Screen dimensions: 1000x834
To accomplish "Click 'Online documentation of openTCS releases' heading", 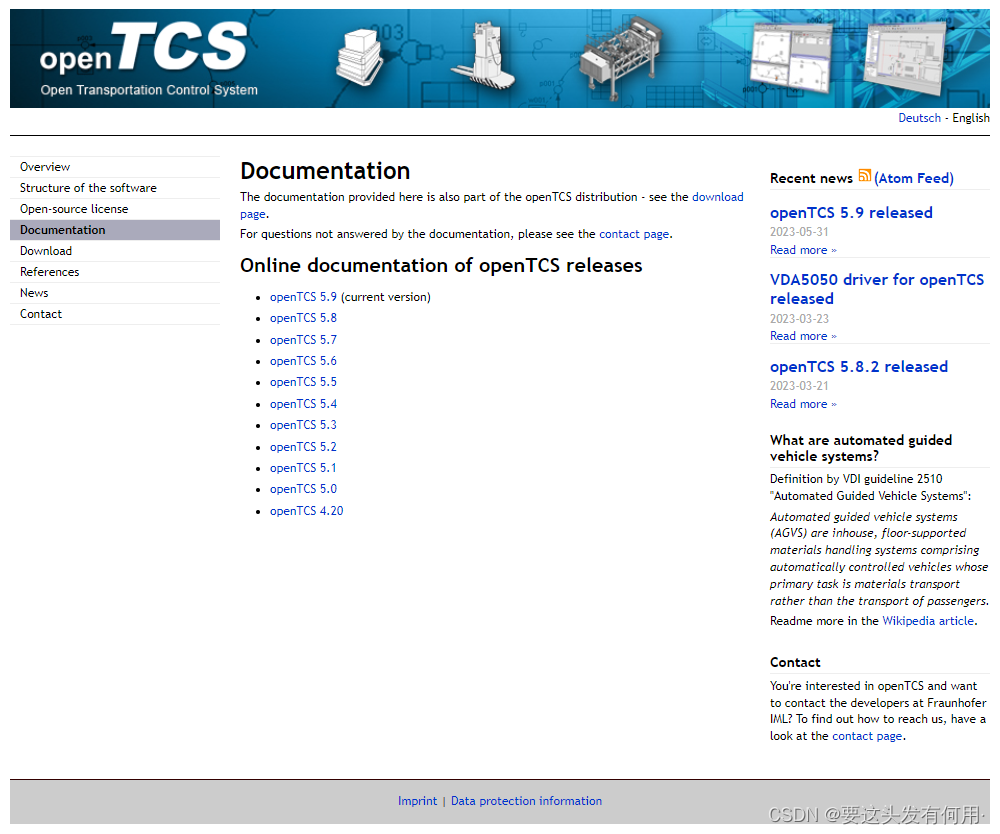I will [441, 265].
